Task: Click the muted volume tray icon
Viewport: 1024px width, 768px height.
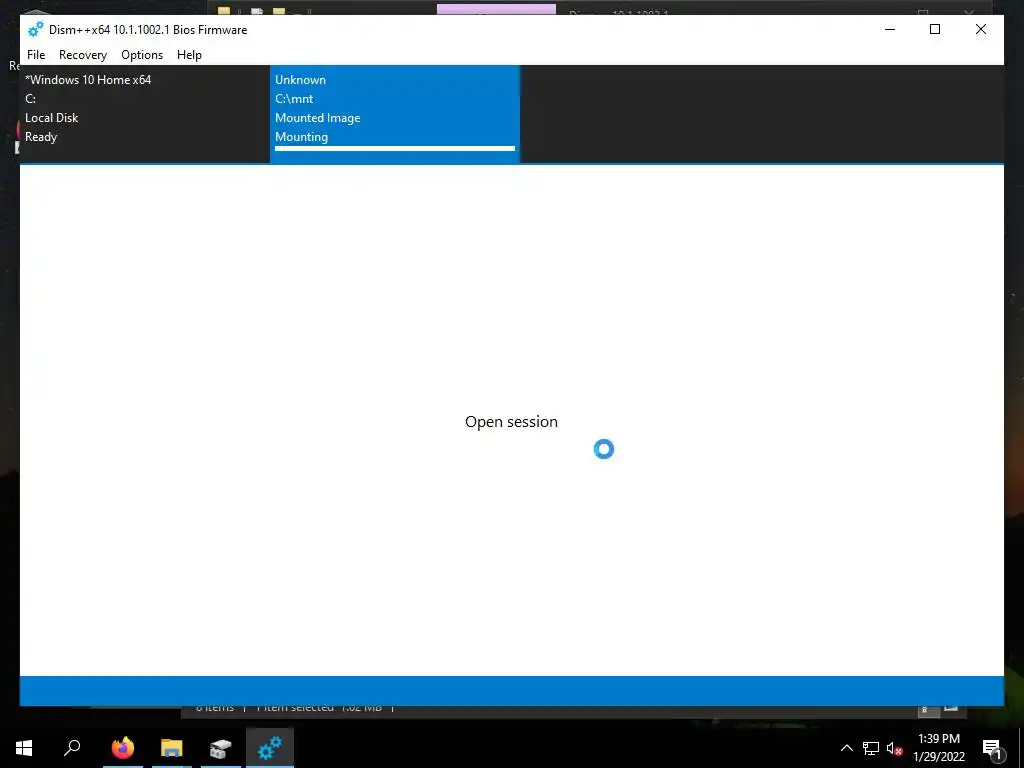Action: 895,748
